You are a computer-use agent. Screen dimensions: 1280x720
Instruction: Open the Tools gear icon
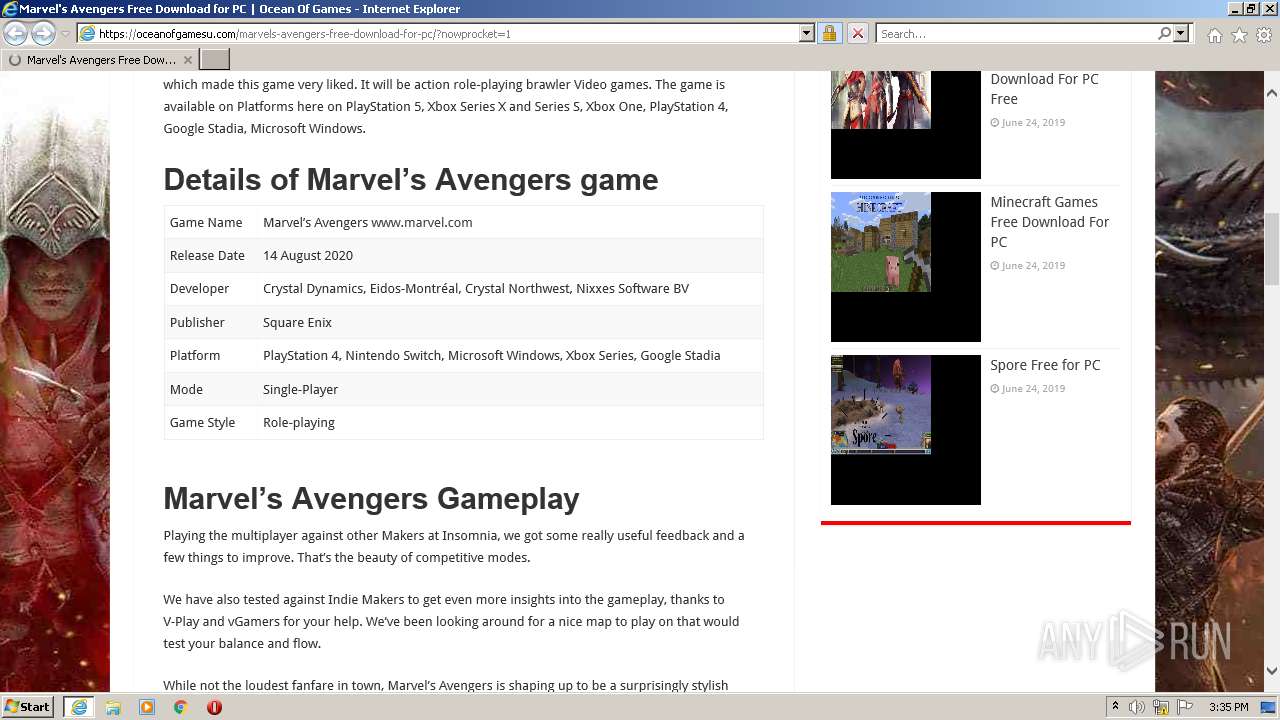tap(1263, 35)
